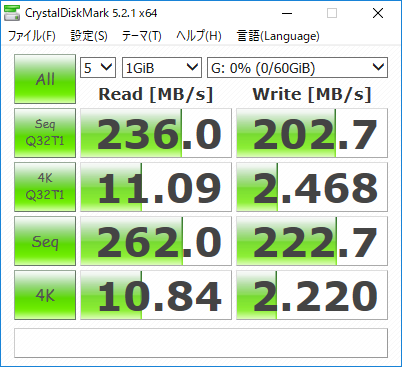
Task: Close the CrystalDiskMark window
Action: (x=378, y=13)
